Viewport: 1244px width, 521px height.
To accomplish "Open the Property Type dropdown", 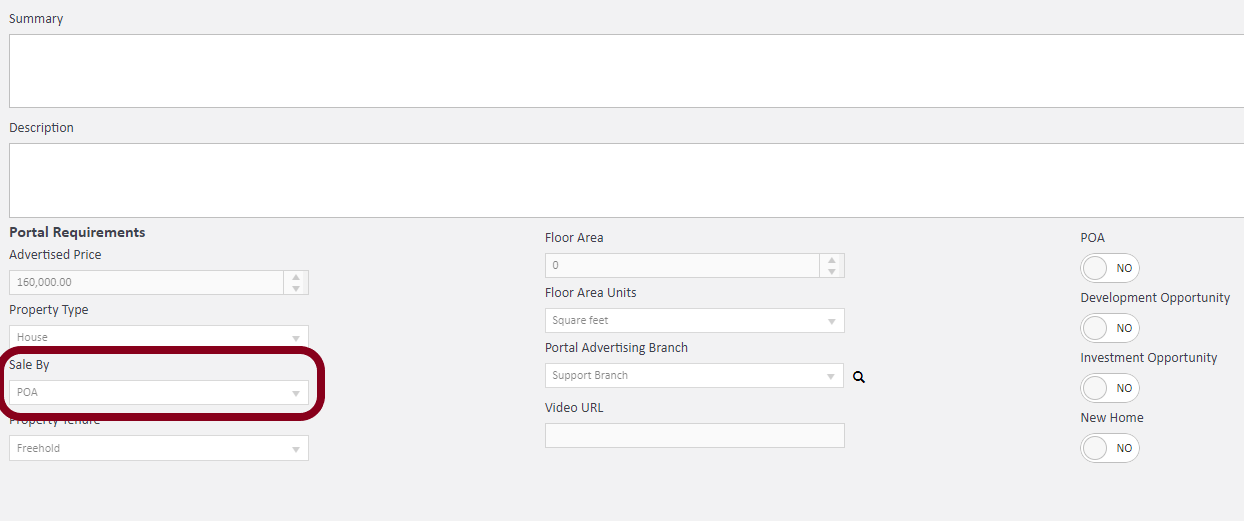I will [x=159, y=338].
